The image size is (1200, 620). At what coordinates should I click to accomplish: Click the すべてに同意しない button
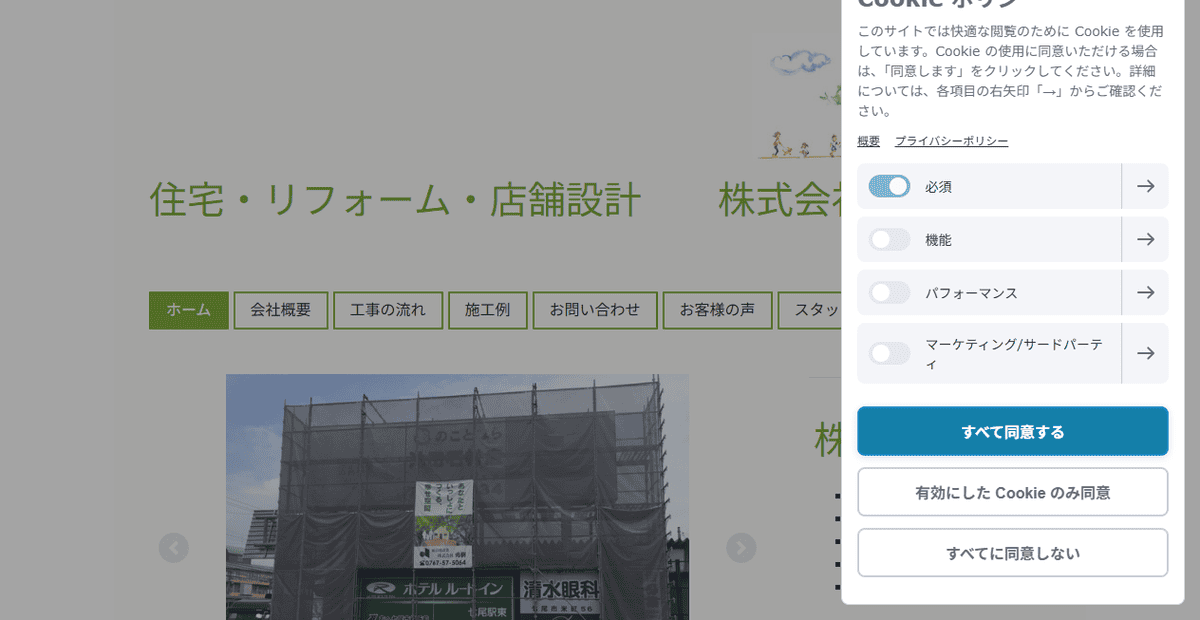1012,552
